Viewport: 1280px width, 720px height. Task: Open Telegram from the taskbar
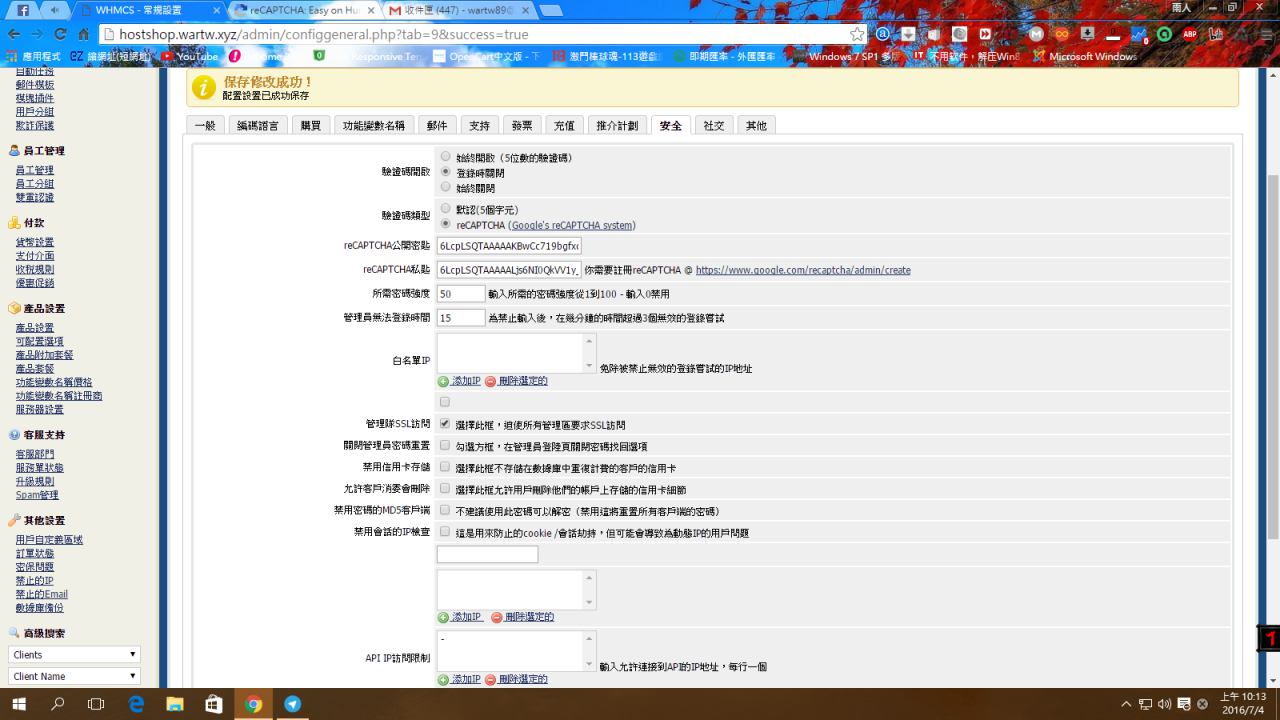click(292, 704)
